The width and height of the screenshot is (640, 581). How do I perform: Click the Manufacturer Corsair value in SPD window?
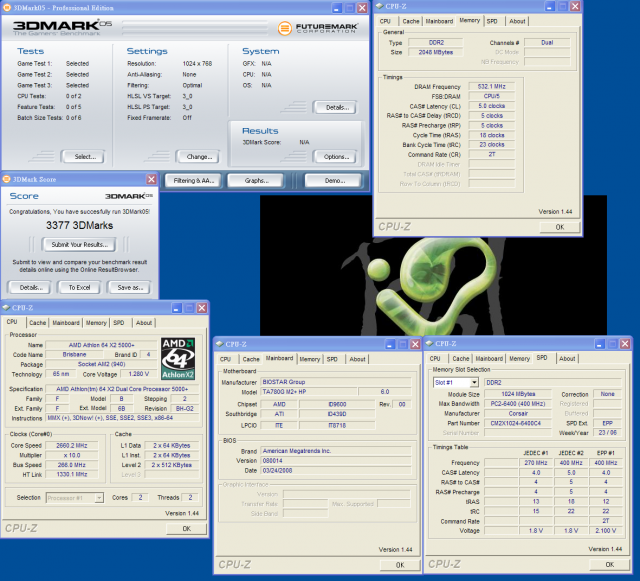[x=518, y=414]
